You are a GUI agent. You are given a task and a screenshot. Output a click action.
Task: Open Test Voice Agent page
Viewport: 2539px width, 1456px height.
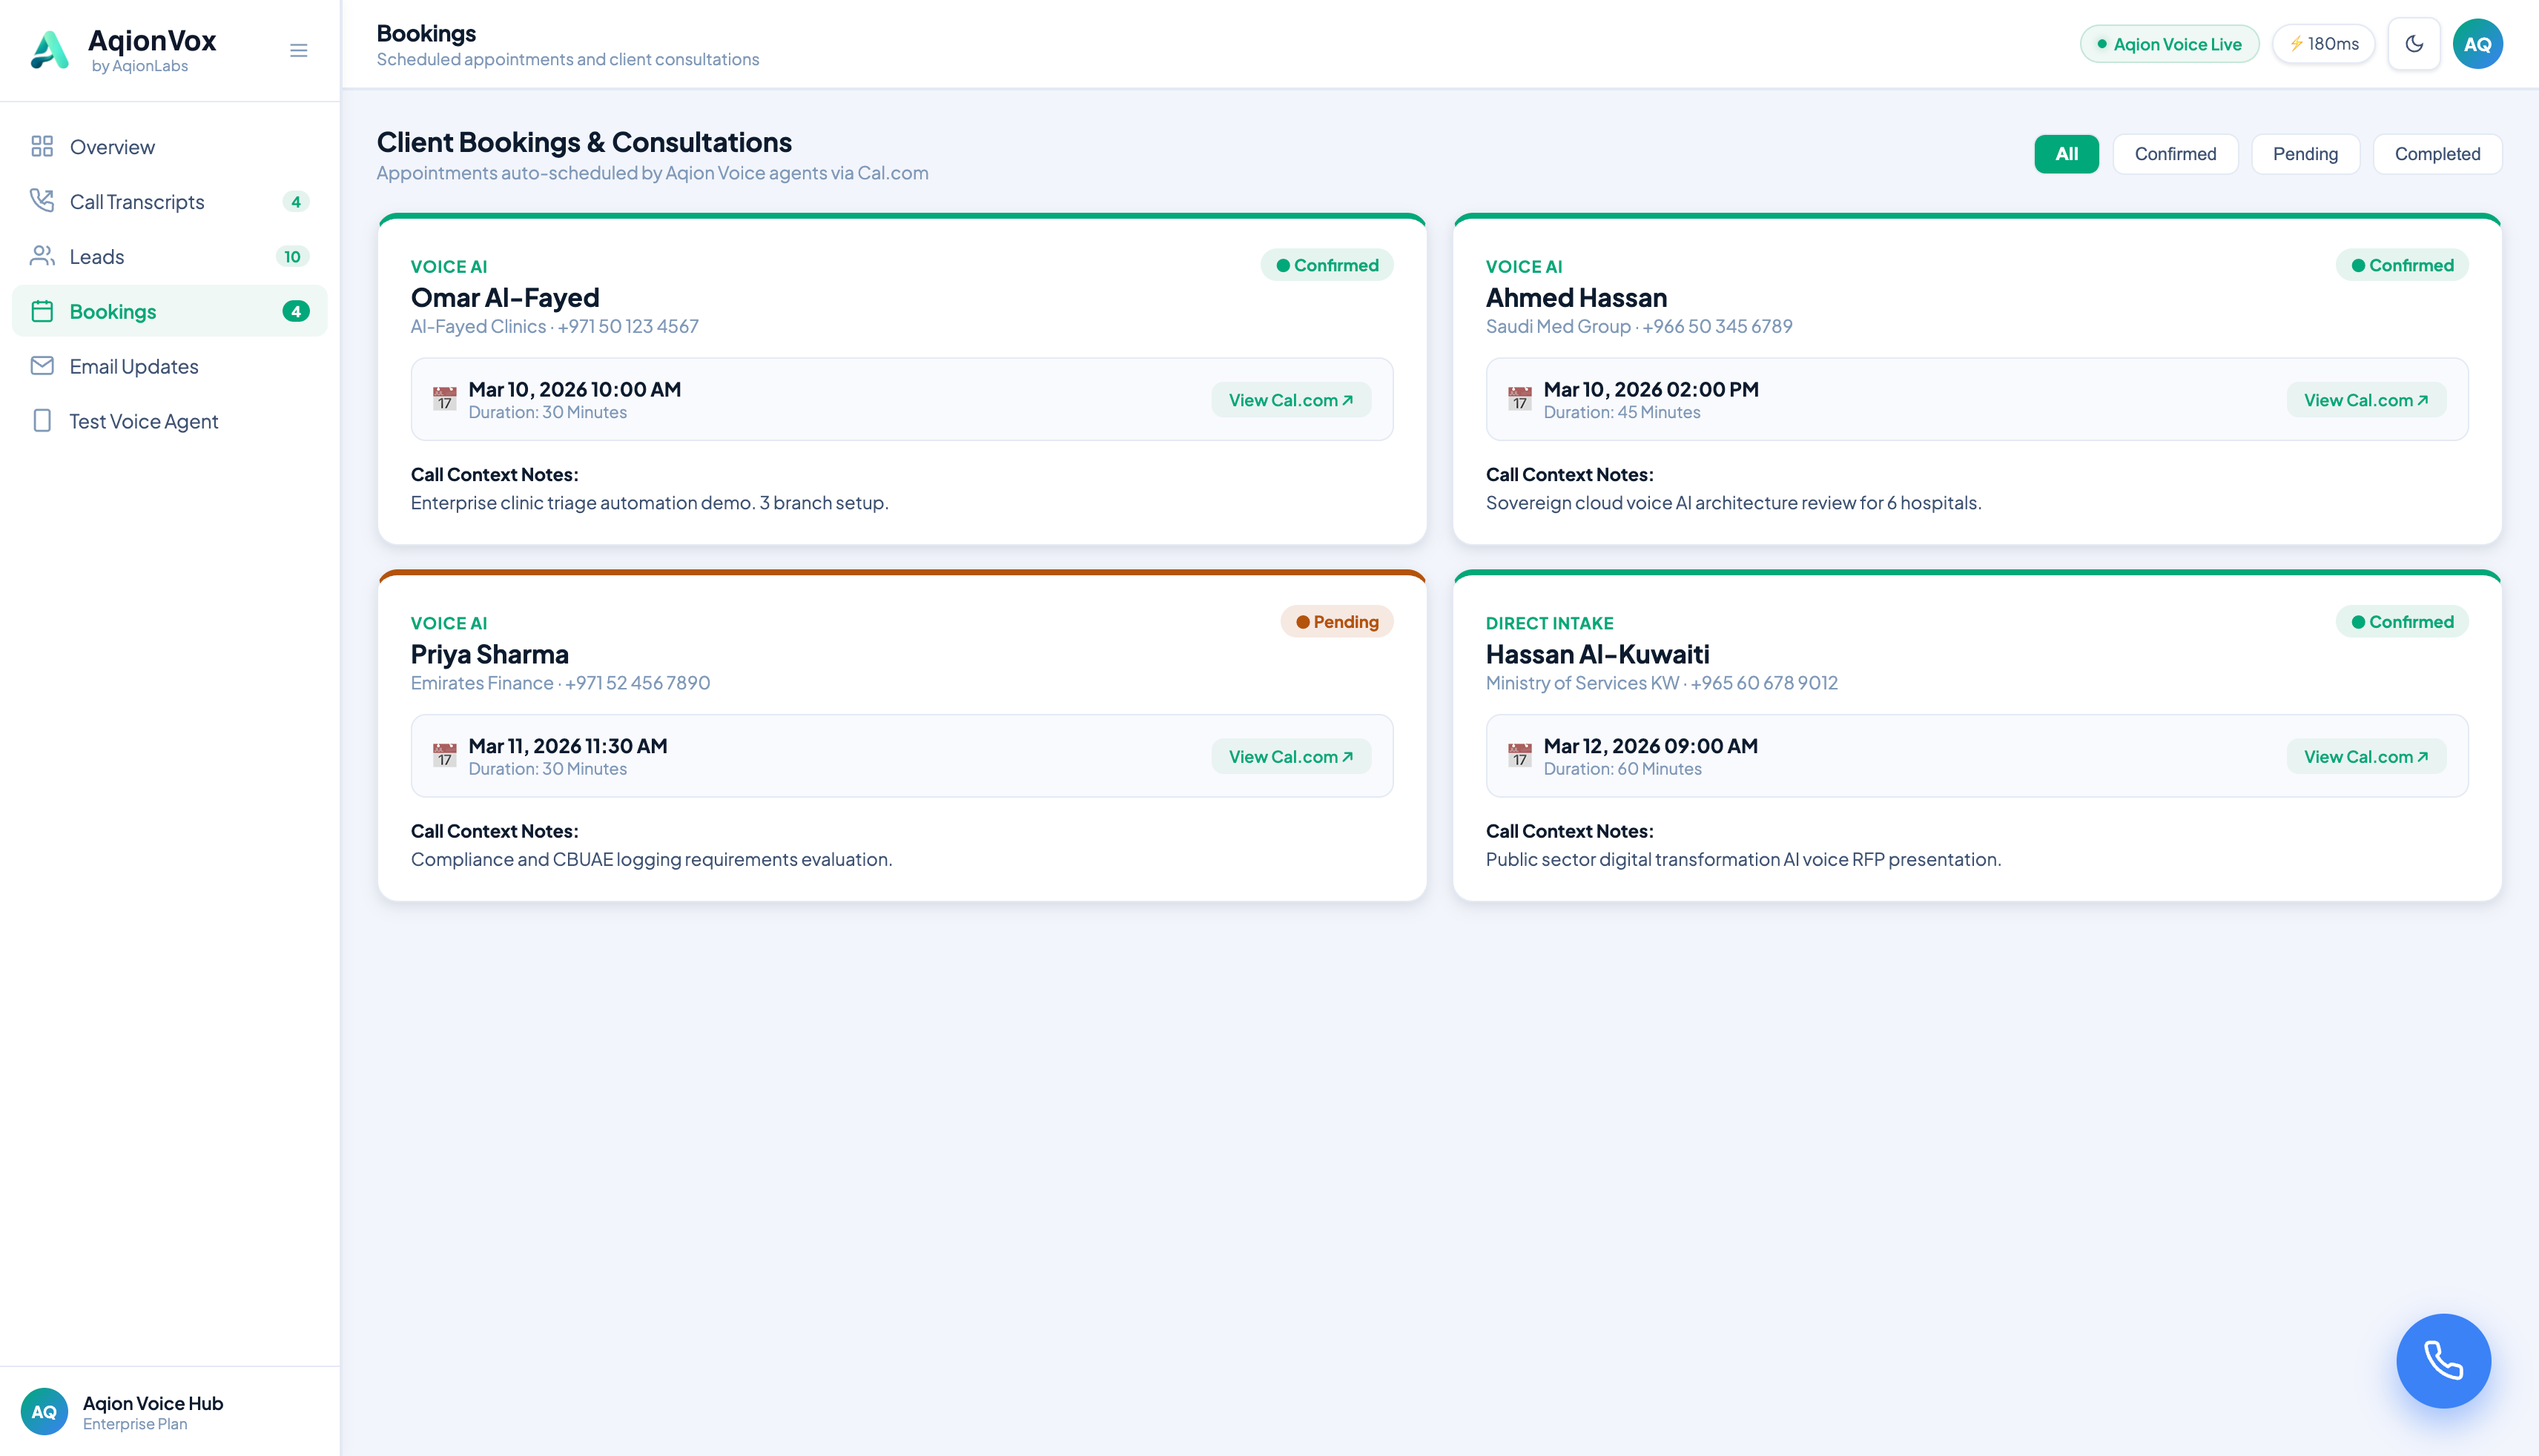point(170,421)
